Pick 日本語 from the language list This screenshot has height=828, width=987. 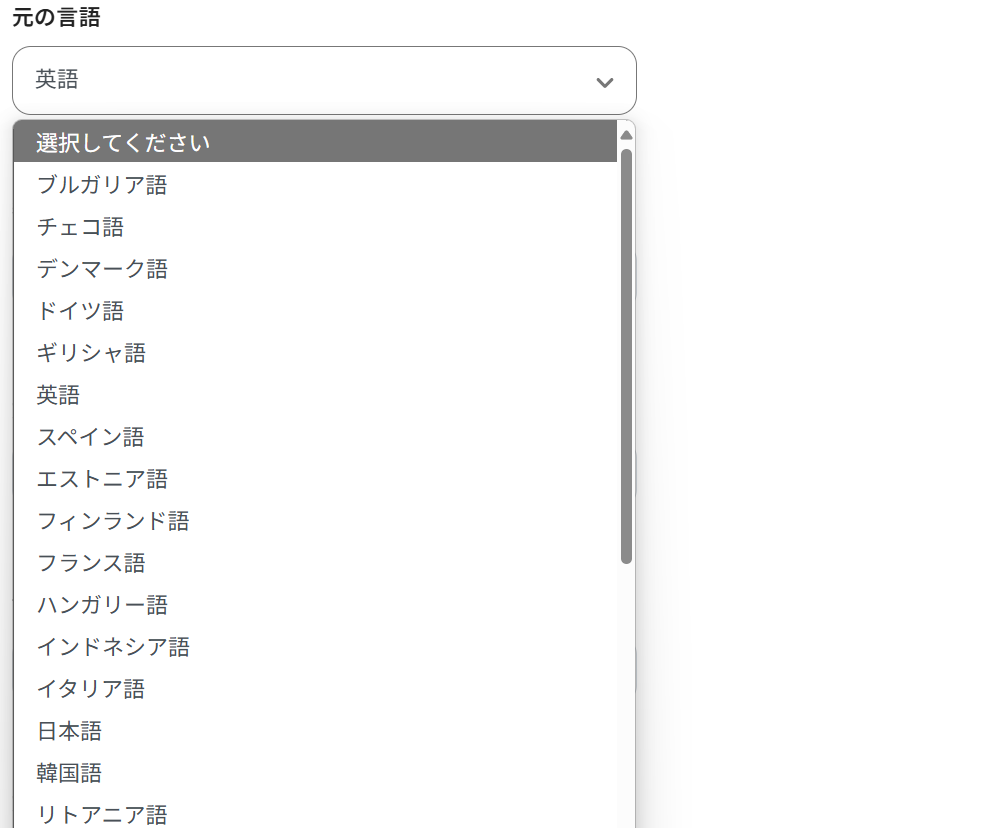coord(315,731)
